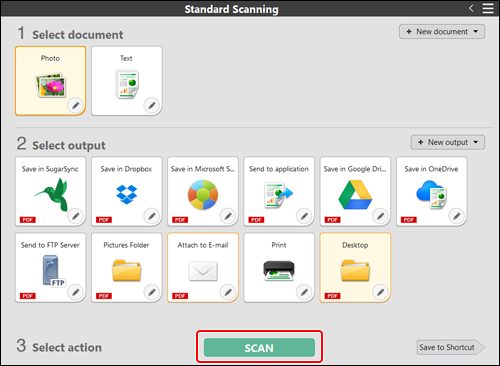Choose the Print output tile

tap(279, 267)
